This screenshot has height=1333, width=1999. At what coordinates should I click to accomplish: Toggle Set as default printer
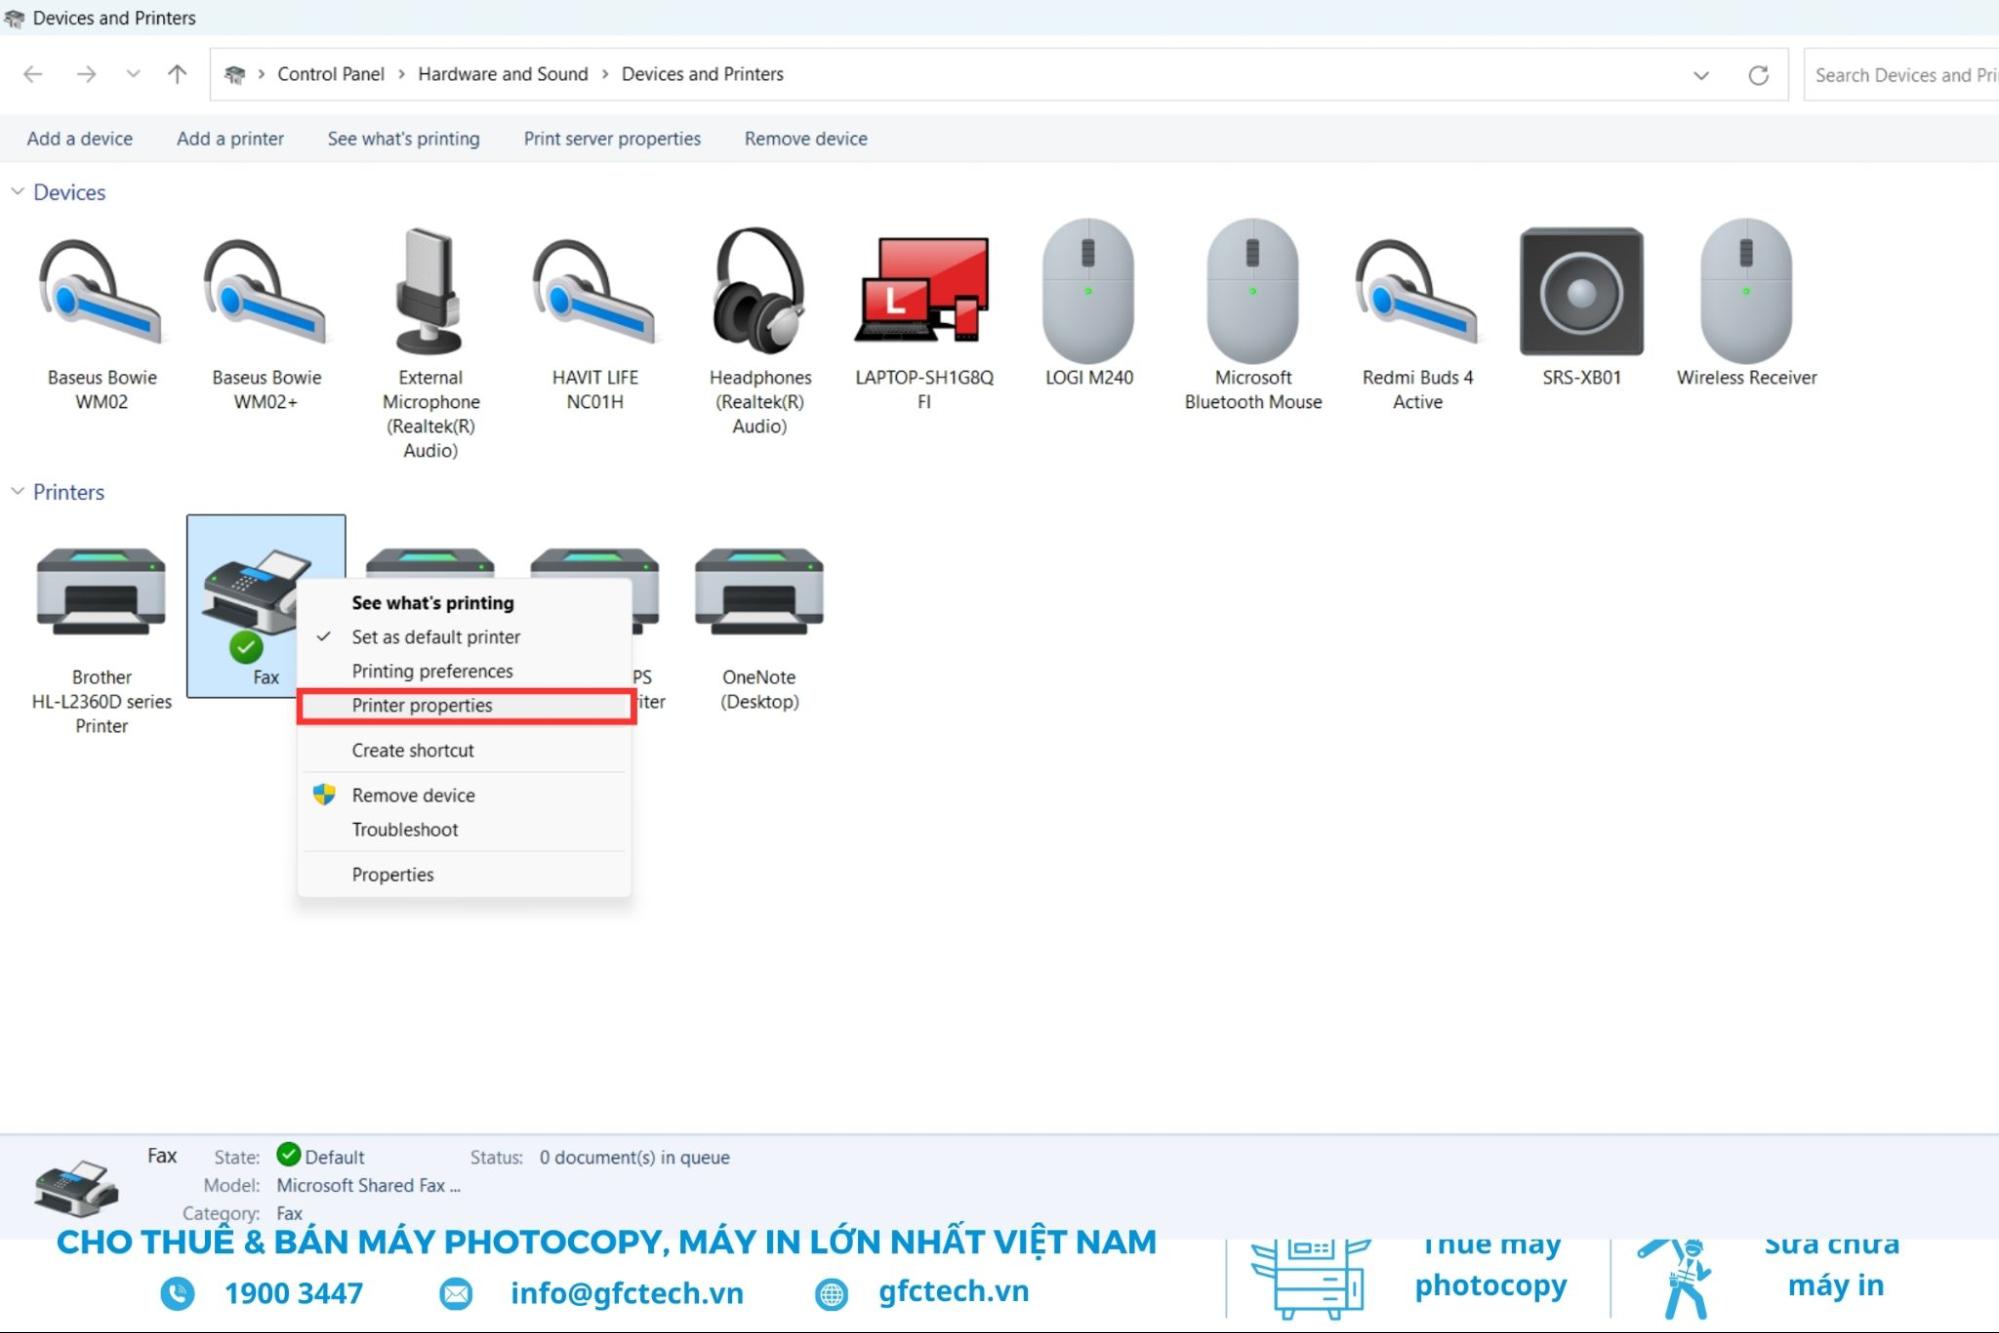coord(464,637)
